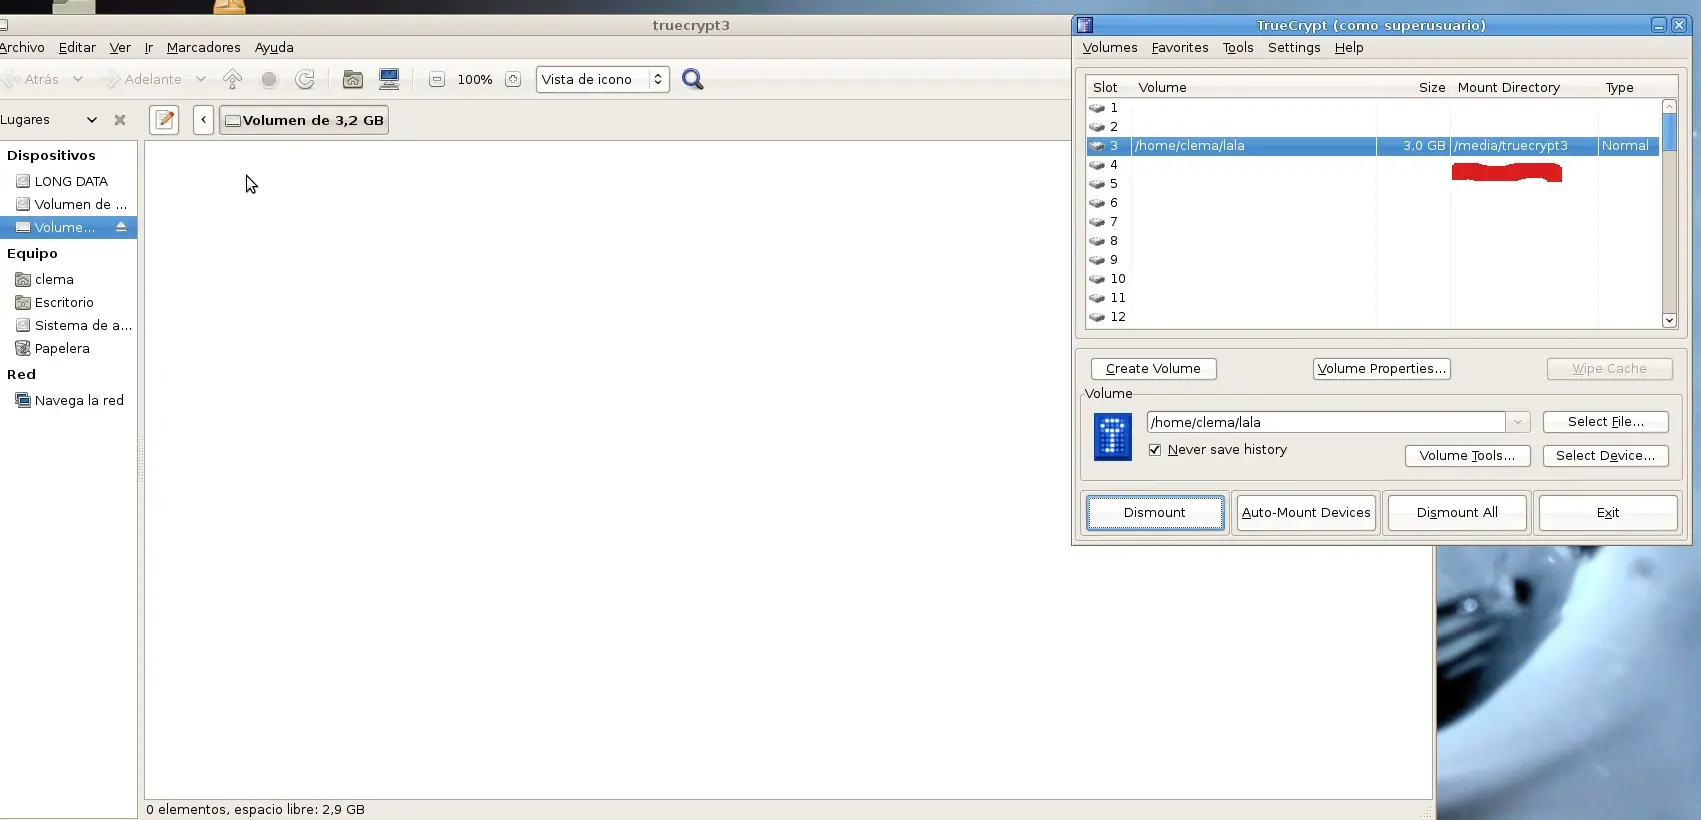Click Select Device button

click(x=1606, y=455)
